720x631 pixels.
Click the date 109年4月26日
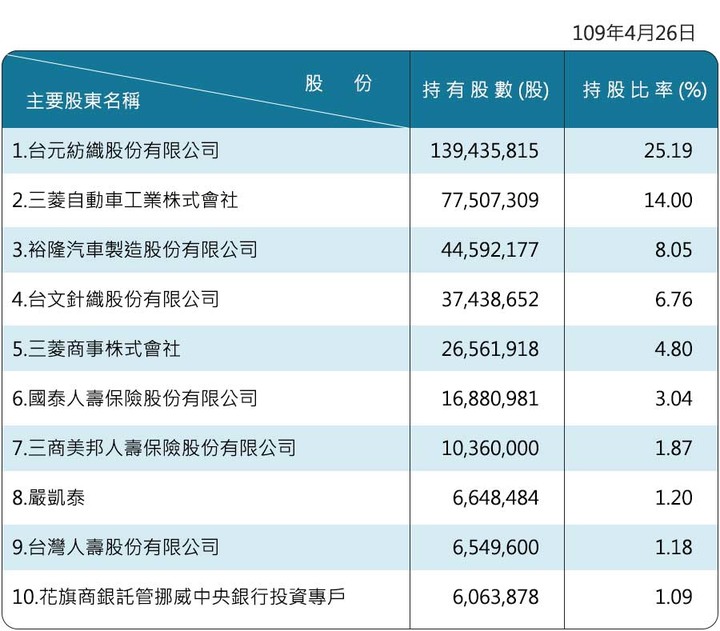coord(634,33)
